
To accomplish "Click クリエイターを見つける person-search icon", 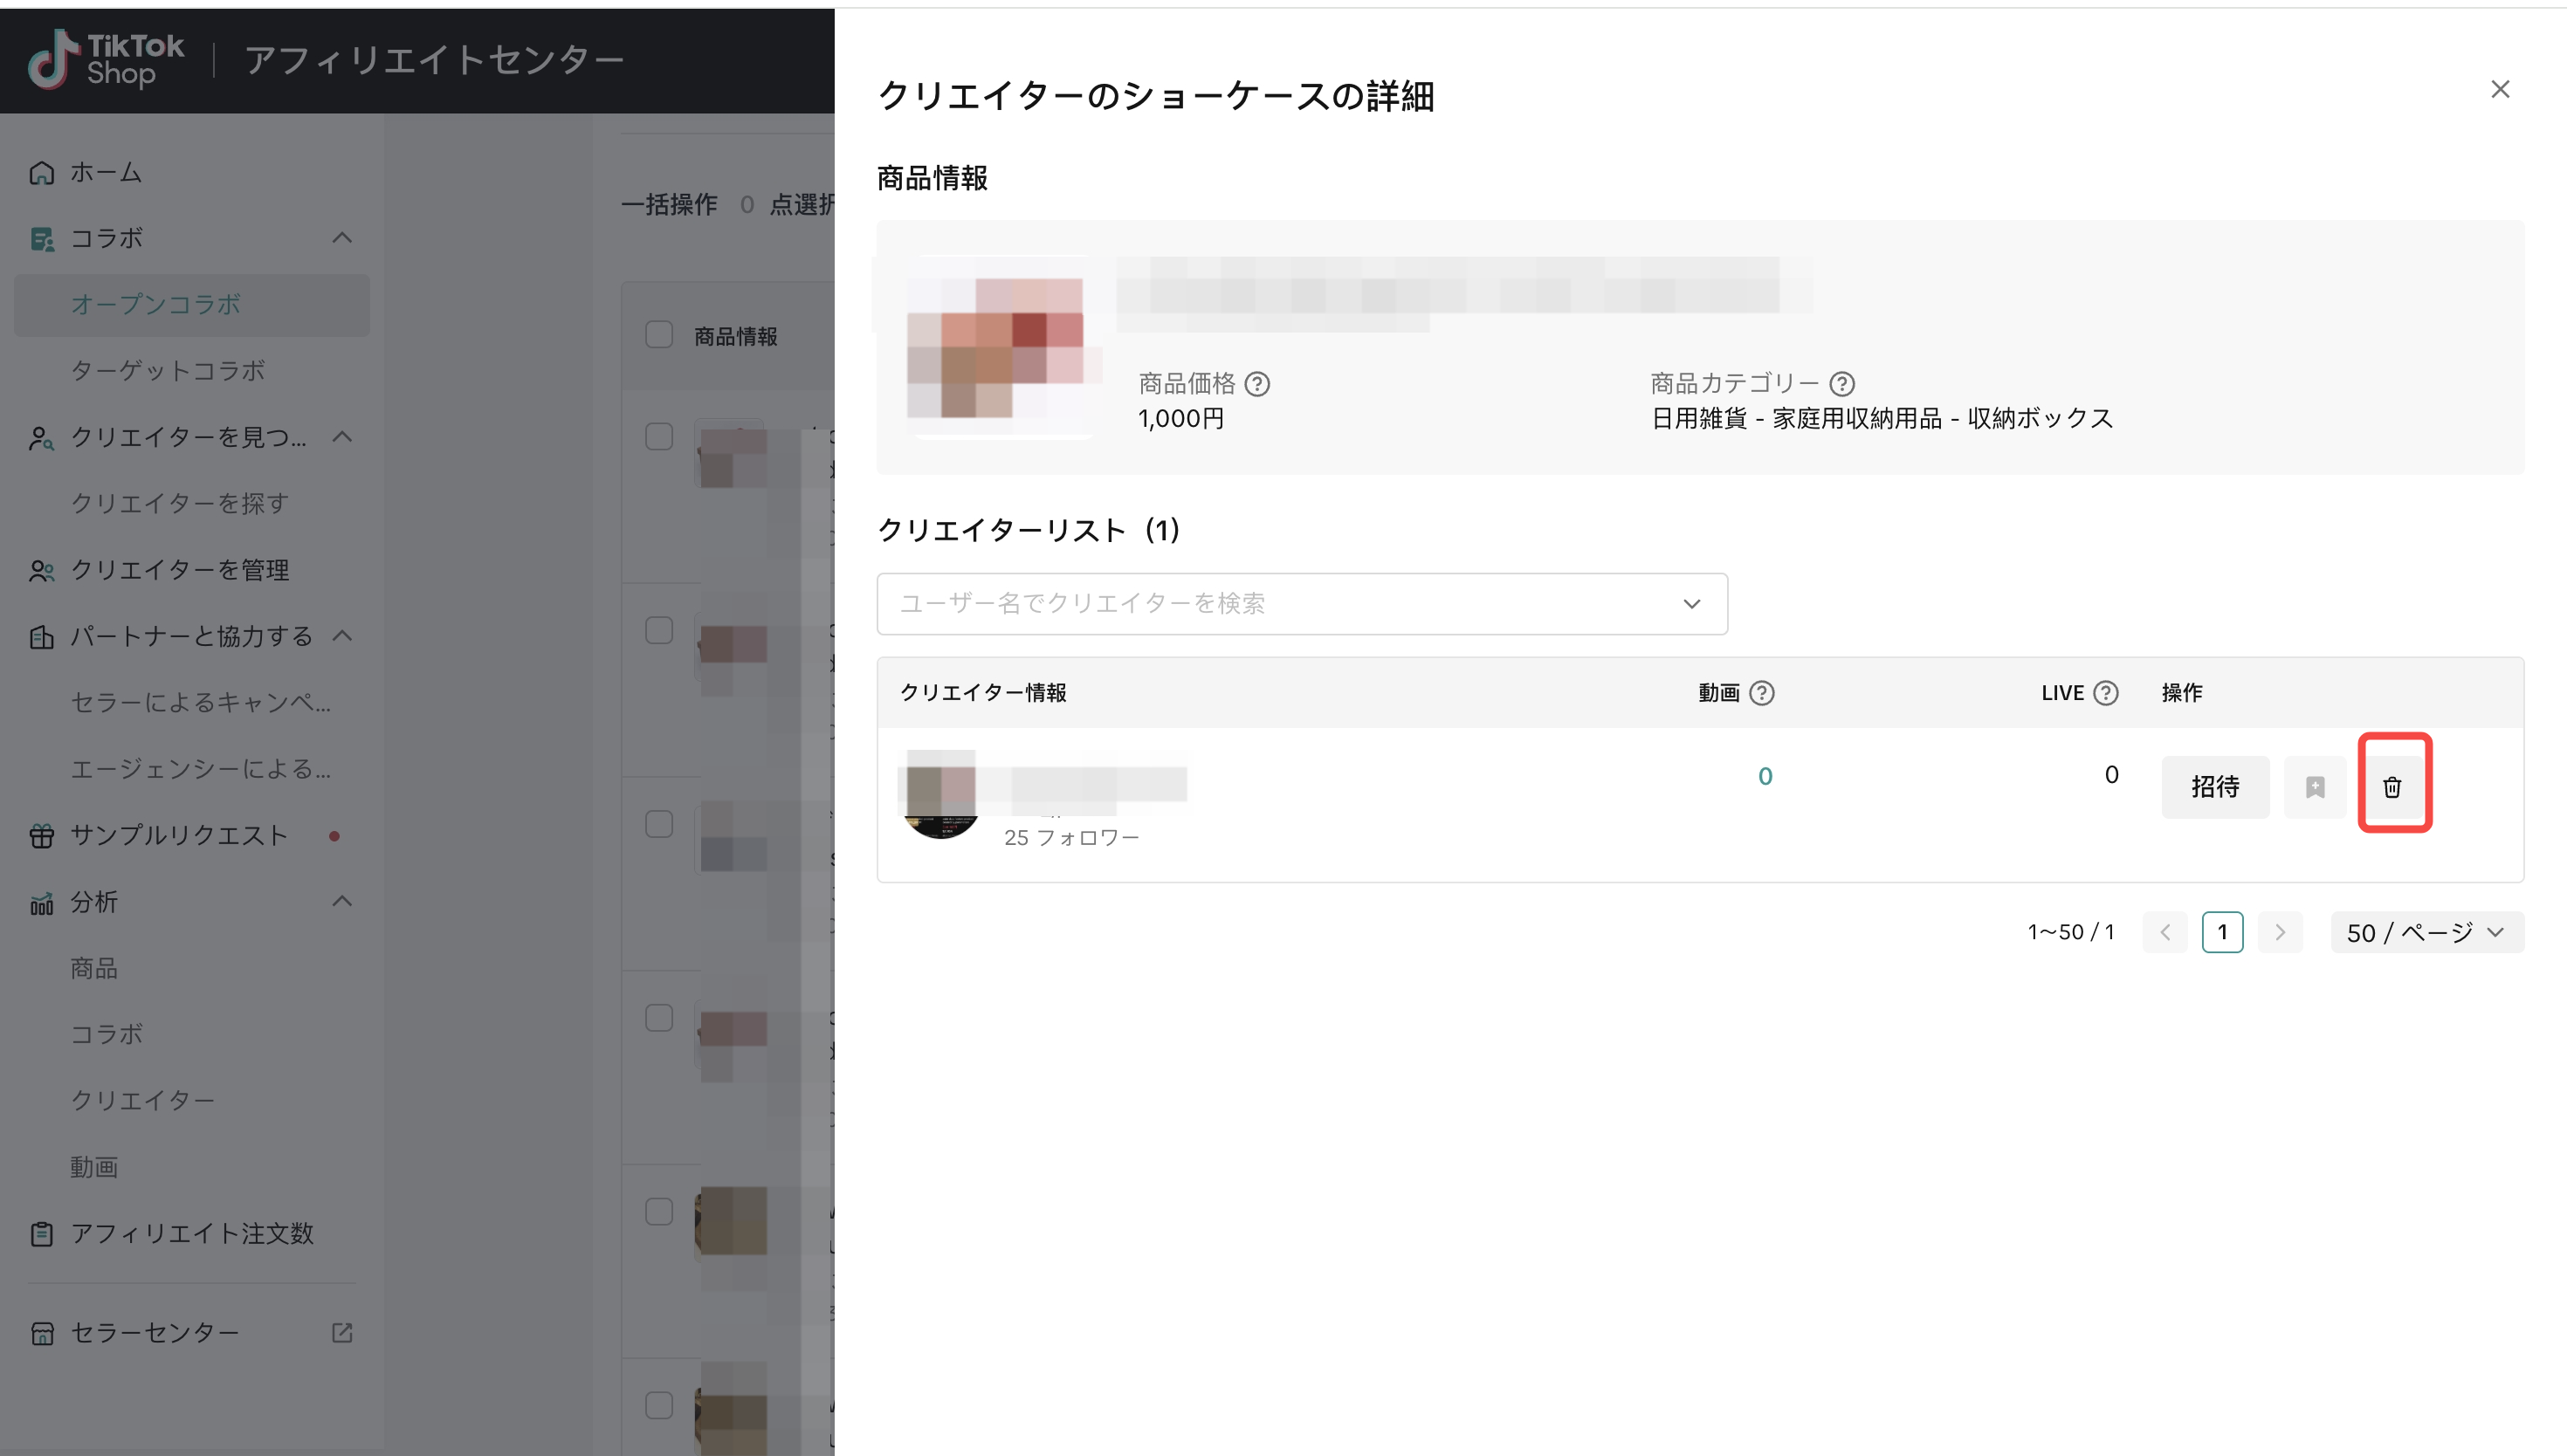I will coord(42,438).
